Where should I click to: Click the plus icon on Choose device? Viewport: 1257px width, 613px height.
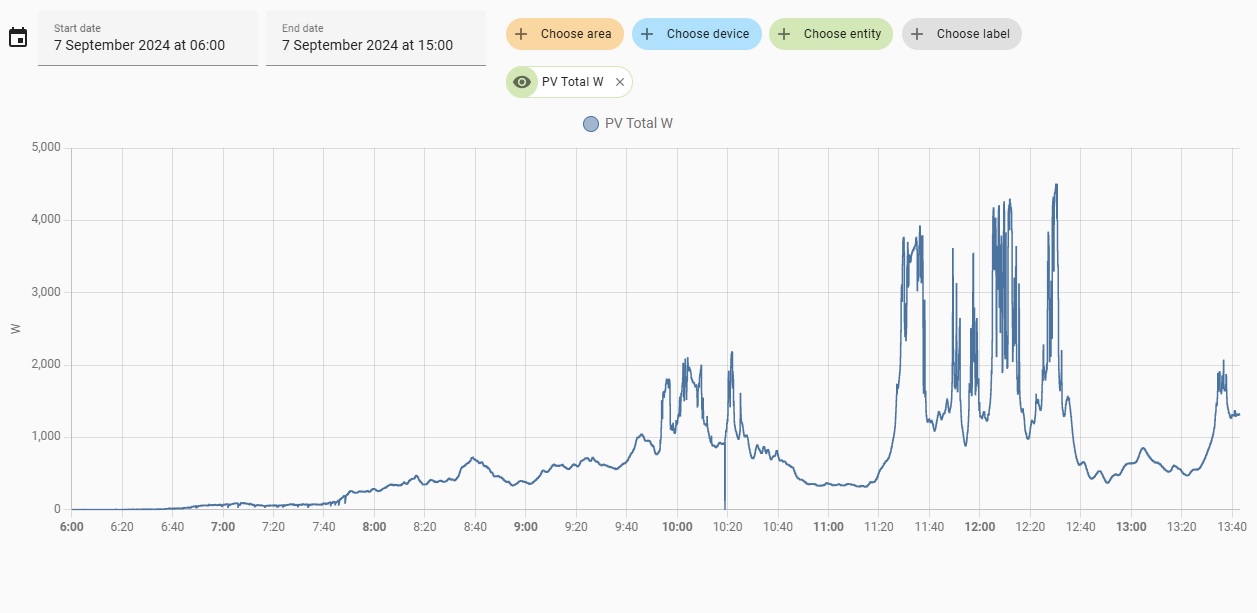point(647,34)
